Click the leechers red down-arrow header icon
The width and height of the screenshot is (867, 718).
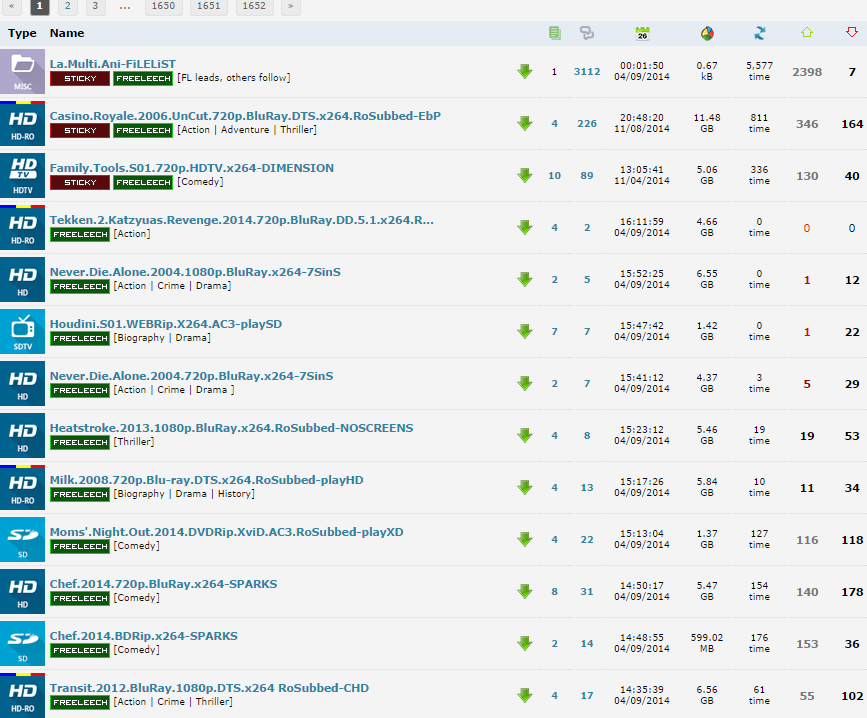coord(852,33)
